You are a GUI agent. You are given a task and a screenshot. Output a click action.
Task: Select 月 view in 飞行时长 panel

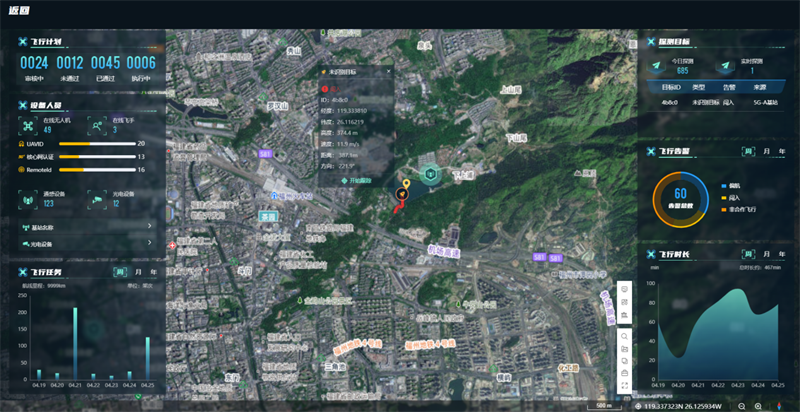[x=766, y=254]
